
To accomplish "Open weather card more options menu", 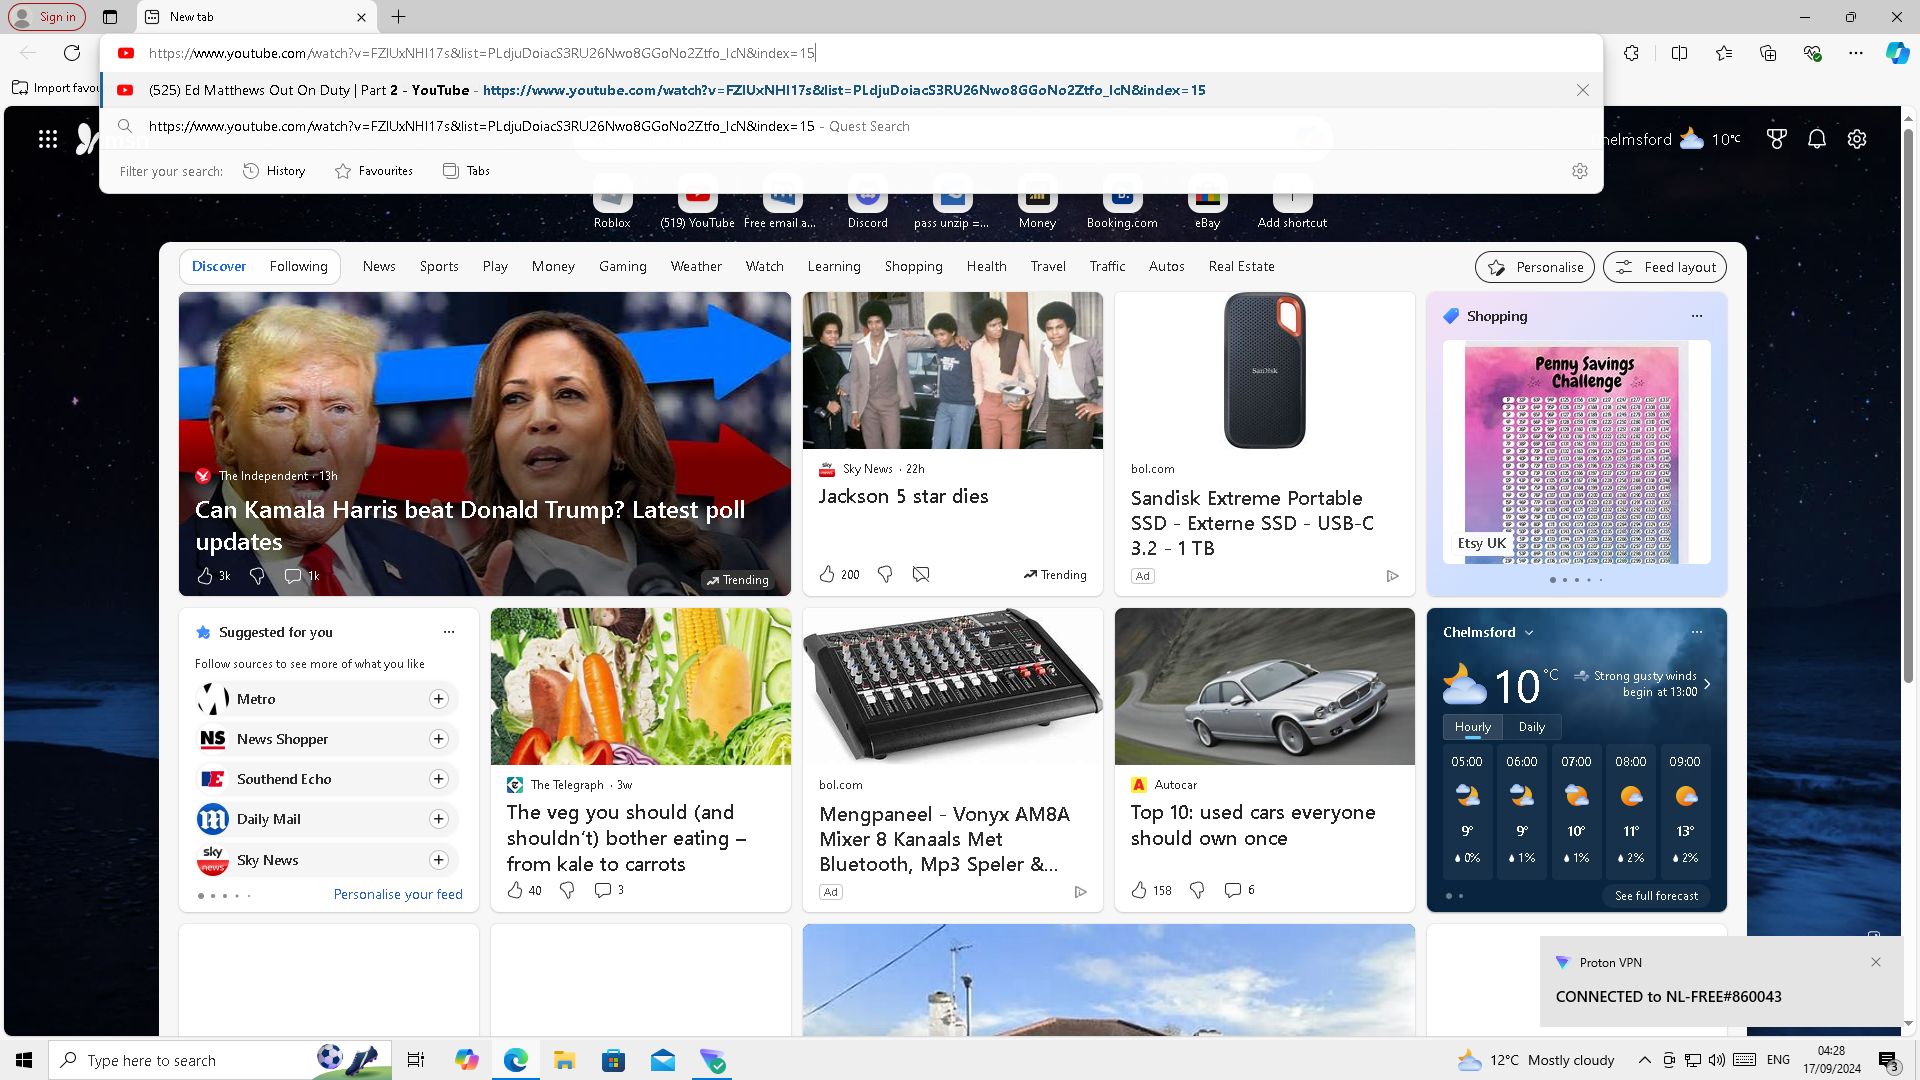I will point(1697,632).
